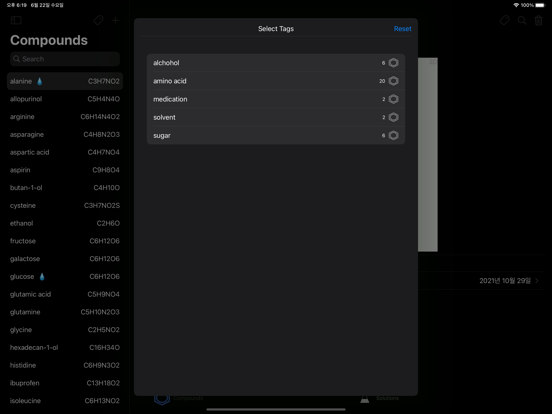This screenshot has width=552, height=414.
Task: Select histidine in the compounds list
Action: (x=65, y=365)
